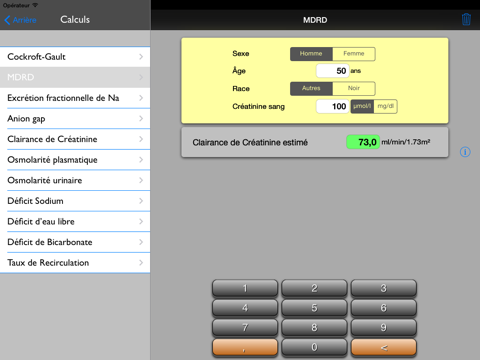The width and height of the screenshot is (480, 360).
Task: Tap chevron on Excrétion fractionnelle de Na row
Action: pos(141,98)
